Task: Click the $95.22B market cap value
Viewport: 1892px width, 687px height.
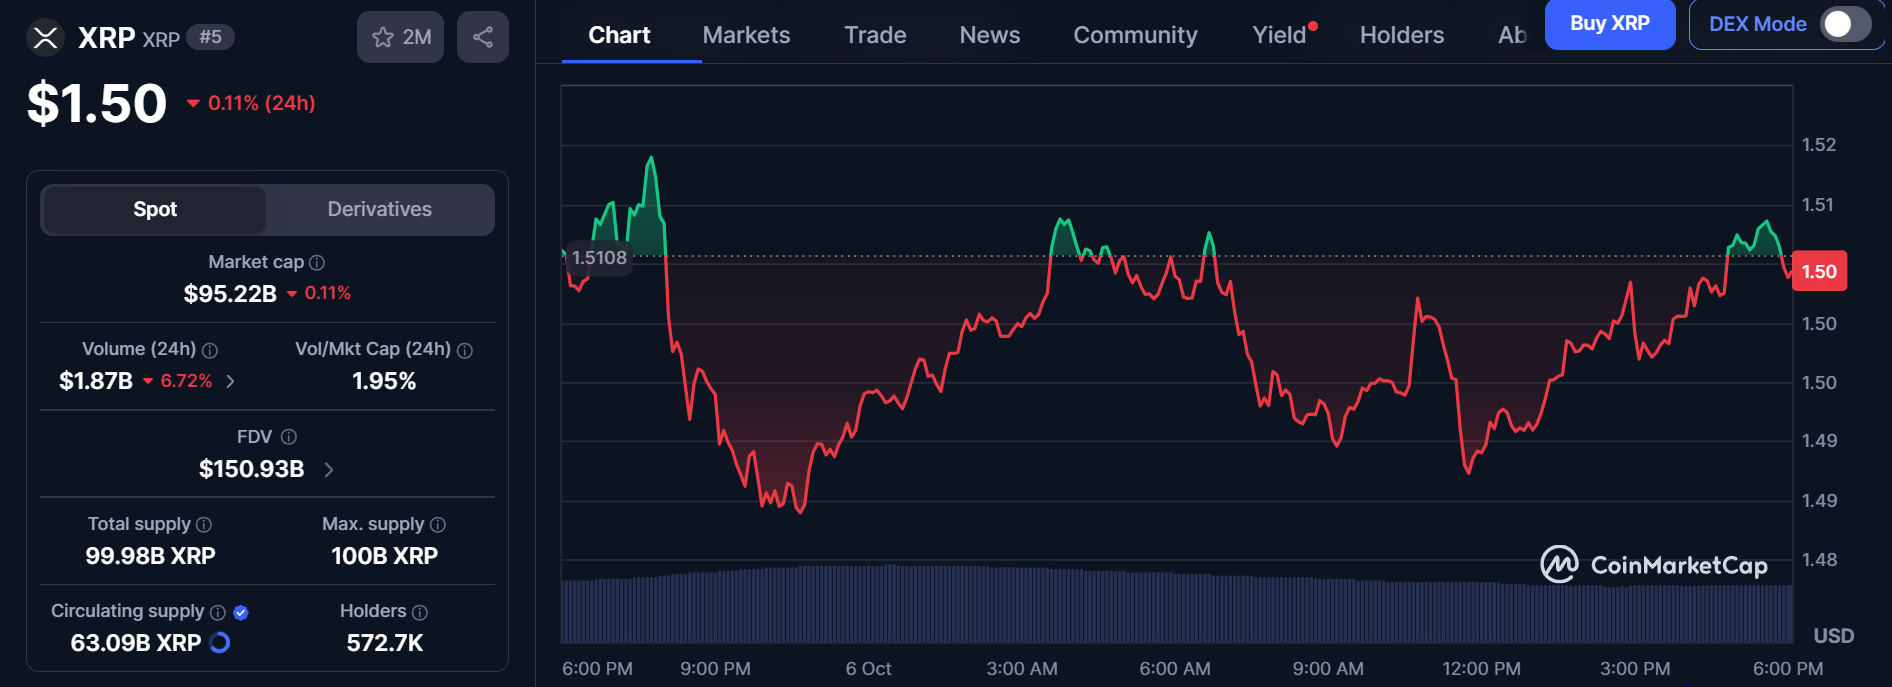Action: point(230,294)
